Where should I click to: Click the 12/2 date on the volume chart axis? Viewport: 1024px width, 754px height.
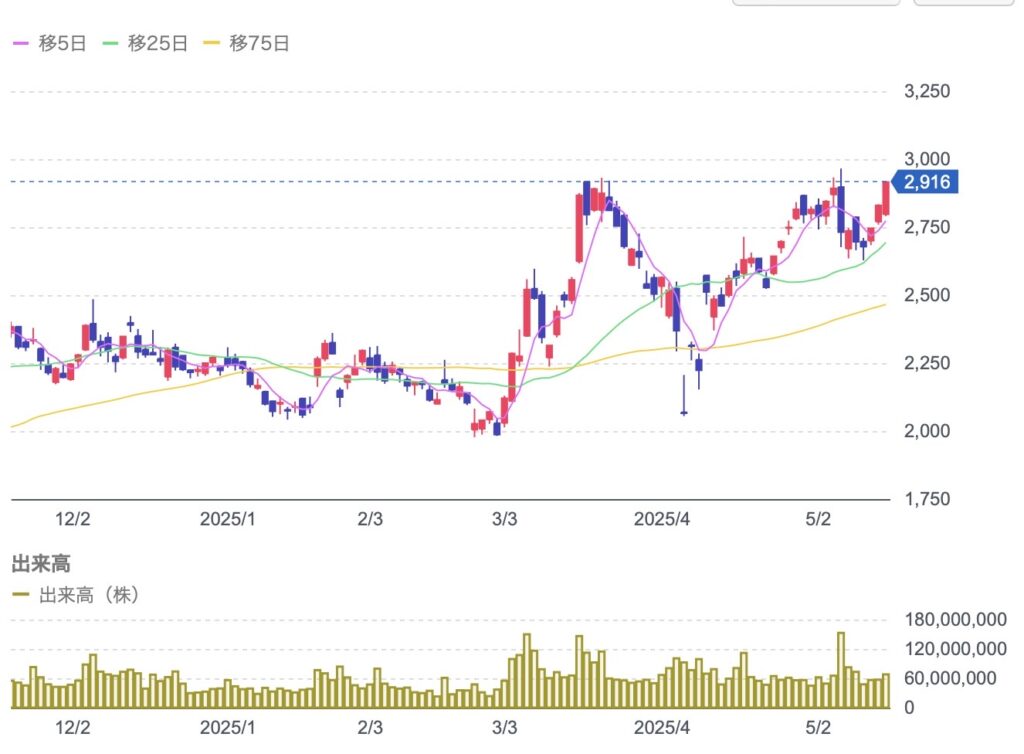tap(72, 727)
